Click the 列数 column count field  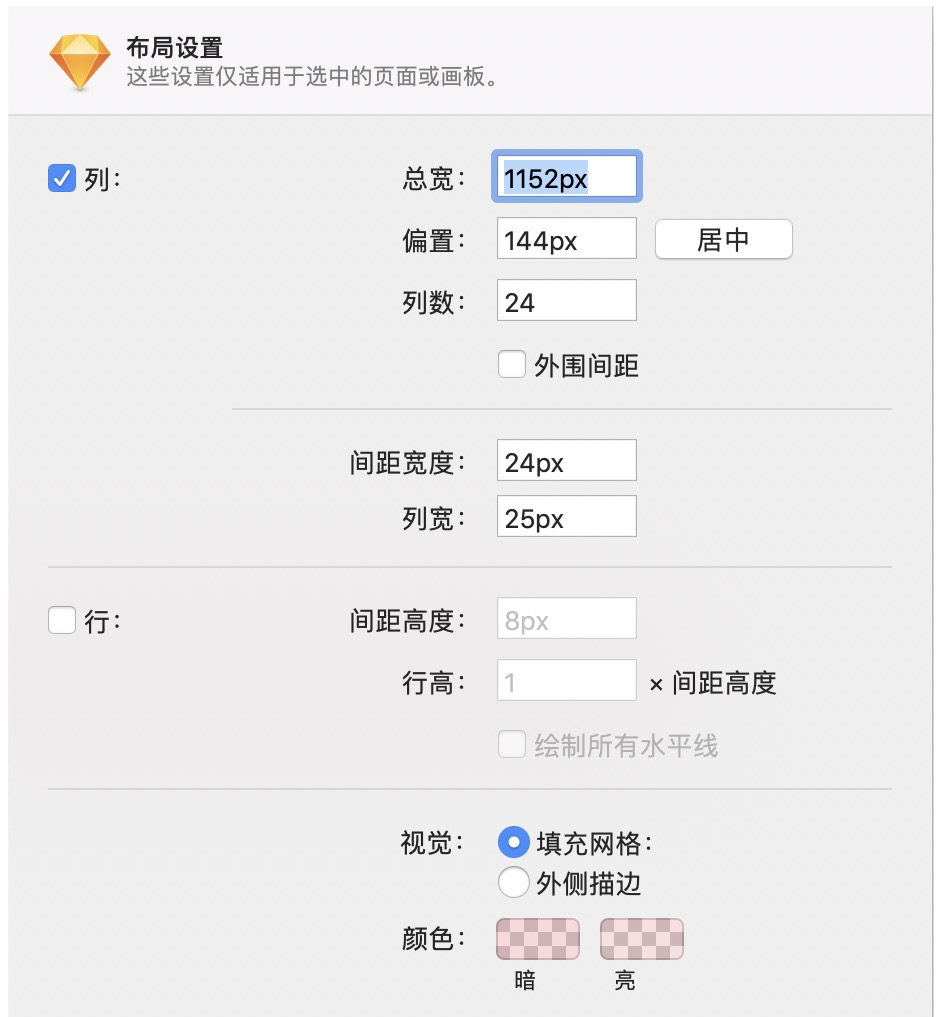pos(567,300)
